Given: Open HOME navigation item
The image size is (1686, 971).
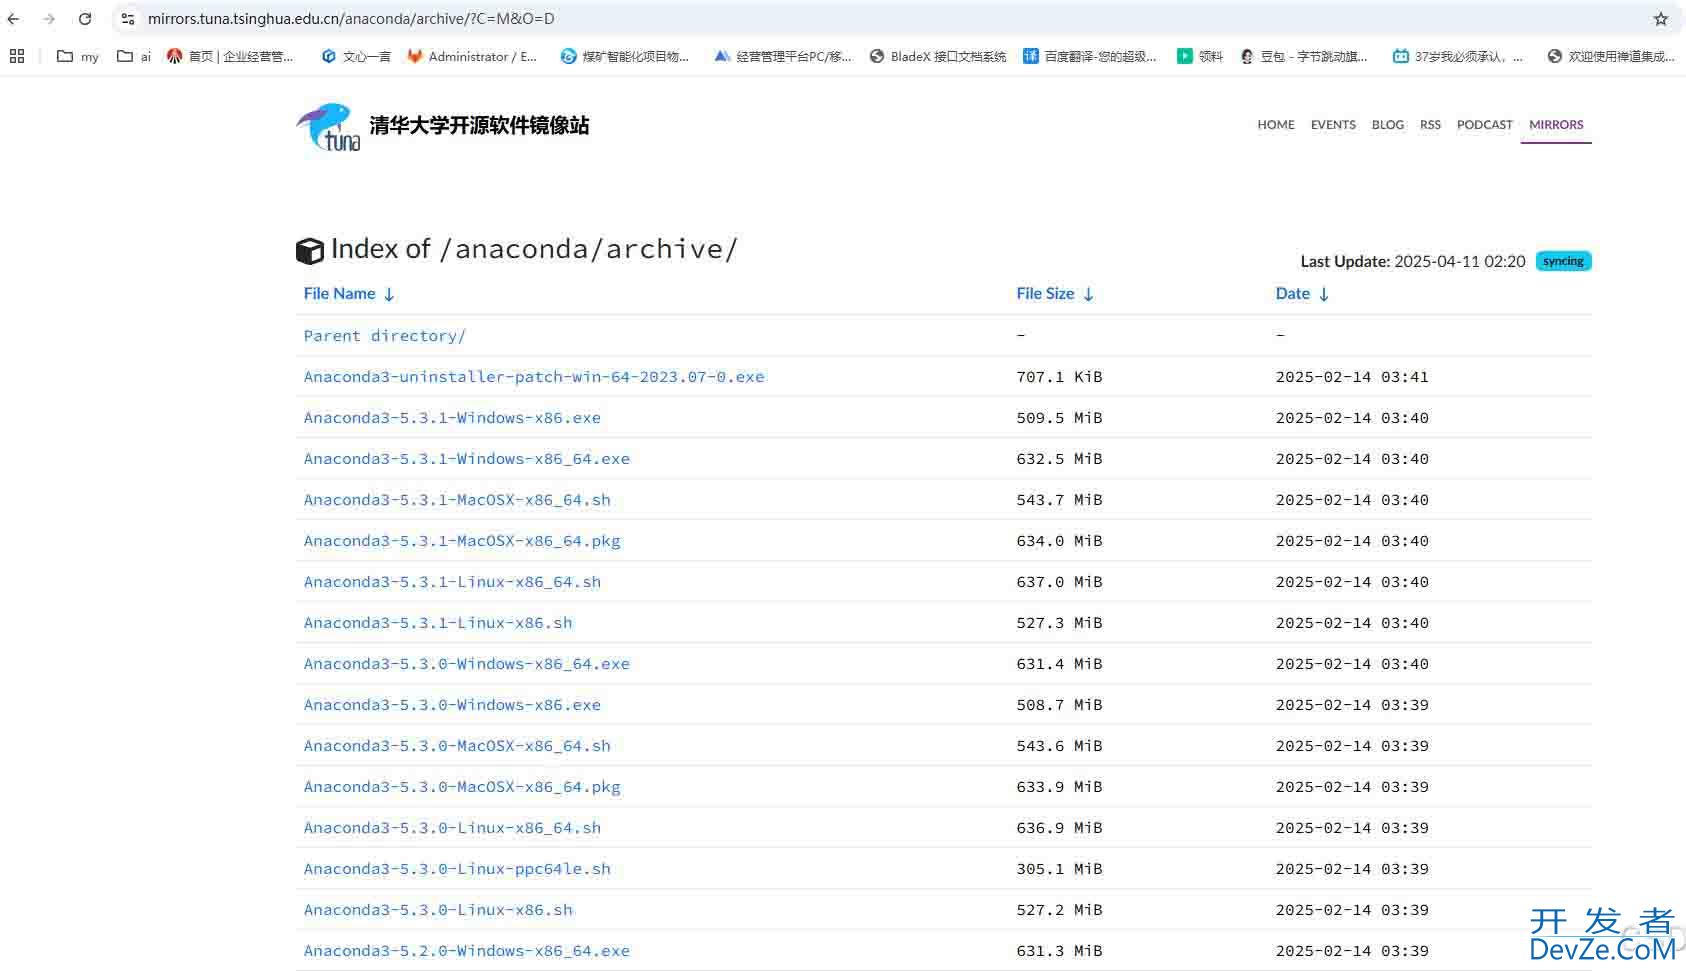Looking at the screenshot, I should click(x=1276, y=125).
